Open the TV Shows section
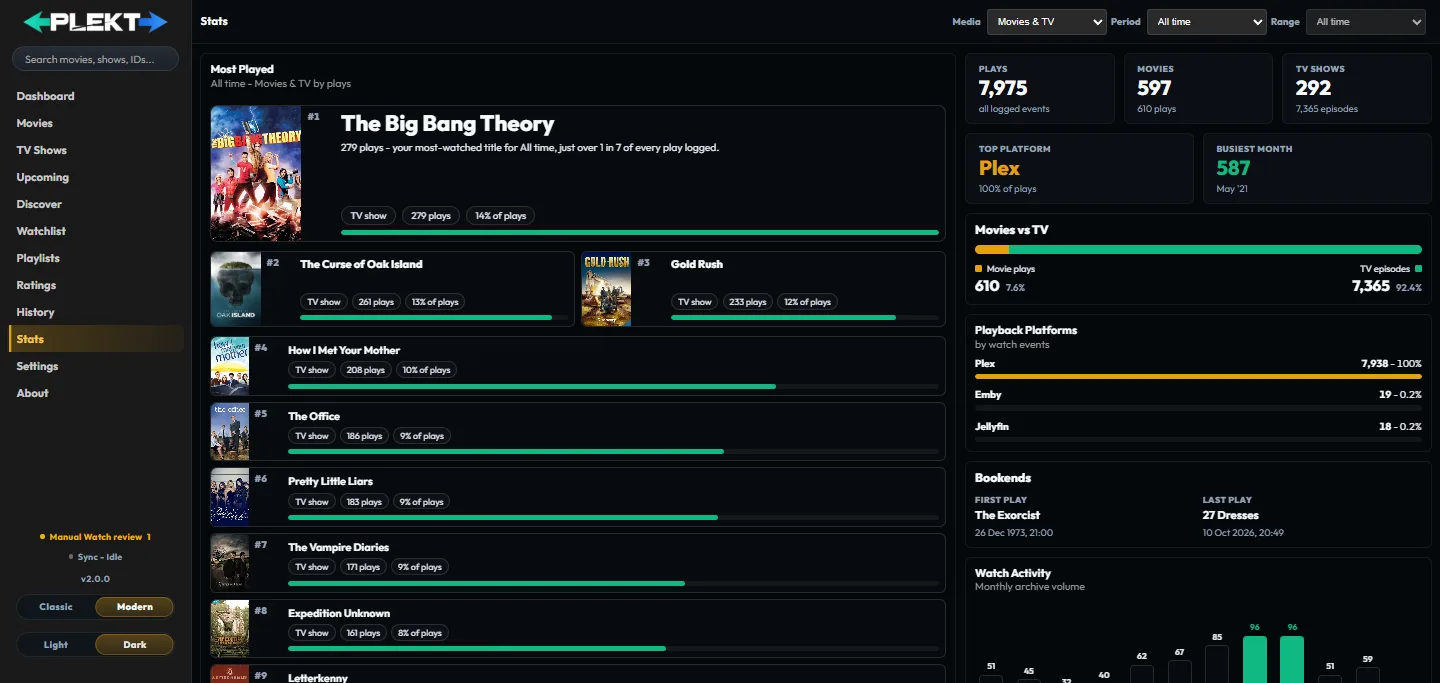This screenshot has height=683, width=1440. coord(96,150)
